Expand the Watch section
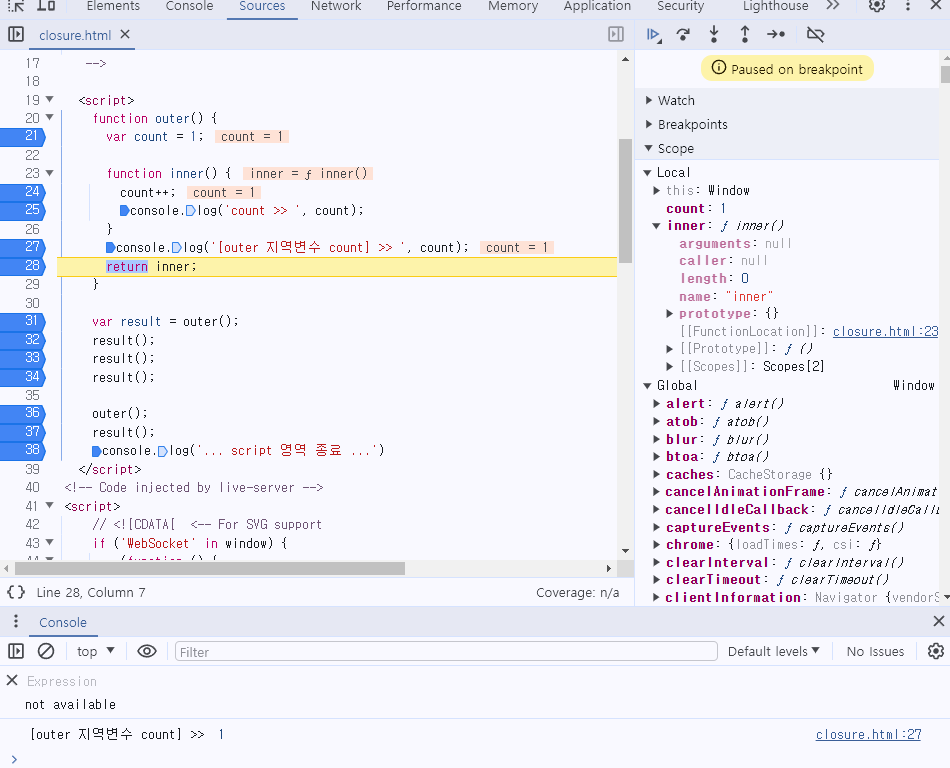Screen dimensions: 950x768 coord(649,100)
